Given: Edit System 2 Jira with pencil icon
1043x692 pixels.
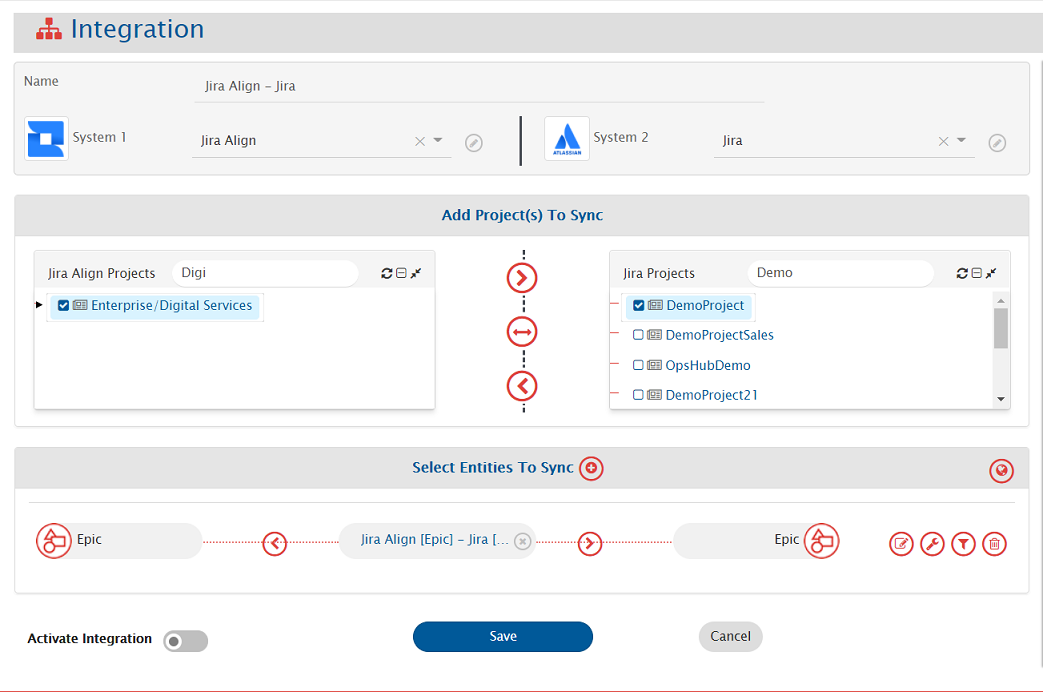Looking at the screenshot, I should 997,143.
